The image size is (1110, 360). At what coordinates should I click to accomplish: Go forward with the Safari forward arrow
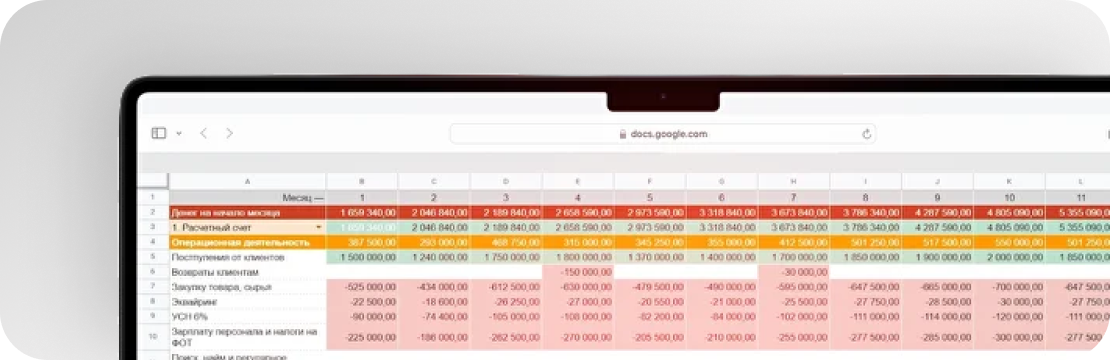[229, 133]
